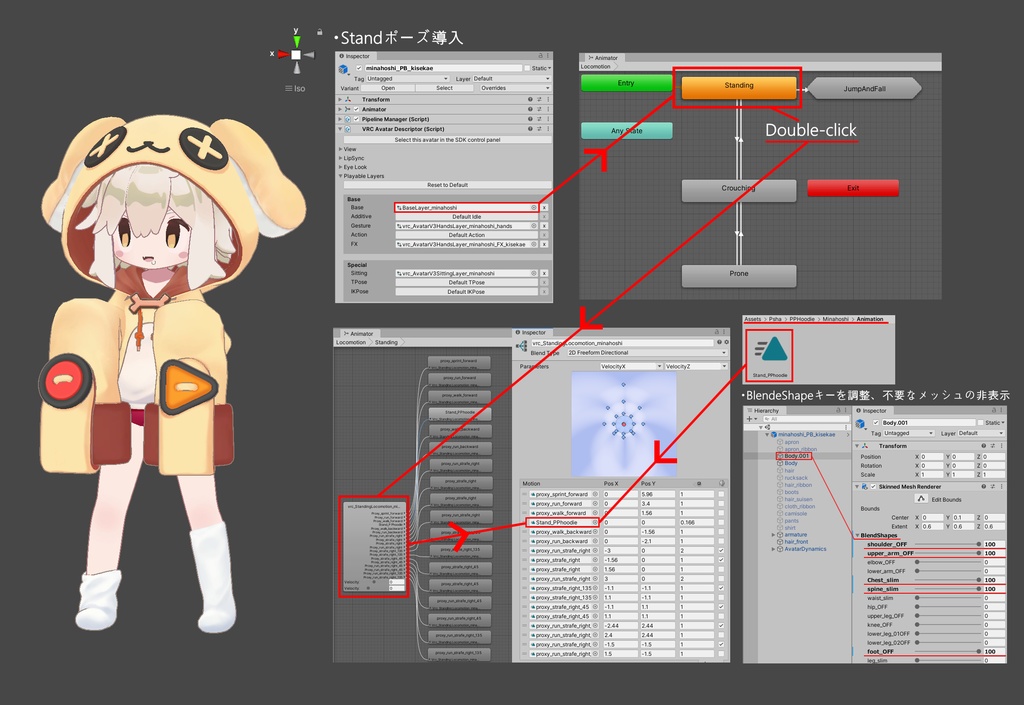The height and width of the screenshot is (705, 1024).
Task: Lock the avatar Inspector panel
Action: 540,56
